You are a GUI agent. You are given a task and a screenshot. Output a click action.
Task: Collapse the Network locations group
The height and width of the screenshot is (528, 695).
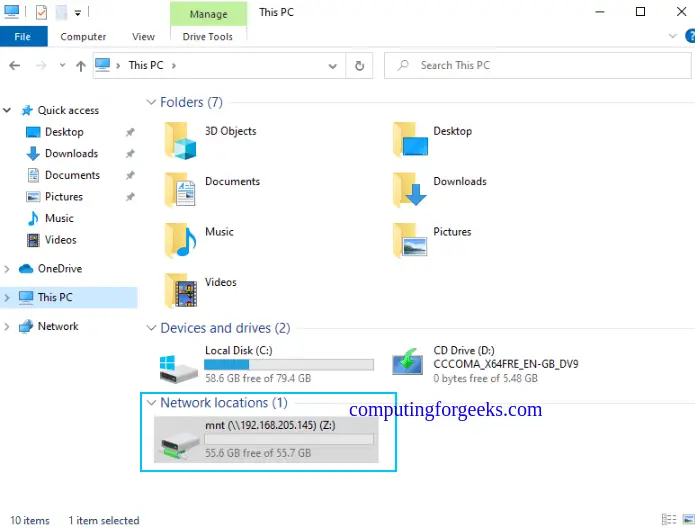point(151,403)
